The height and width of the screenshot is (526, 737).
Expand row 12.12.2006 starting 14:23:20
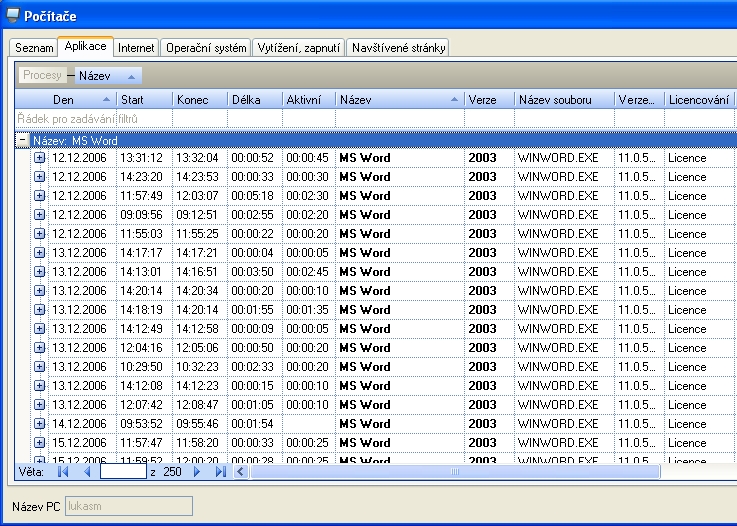pos(39,177)
